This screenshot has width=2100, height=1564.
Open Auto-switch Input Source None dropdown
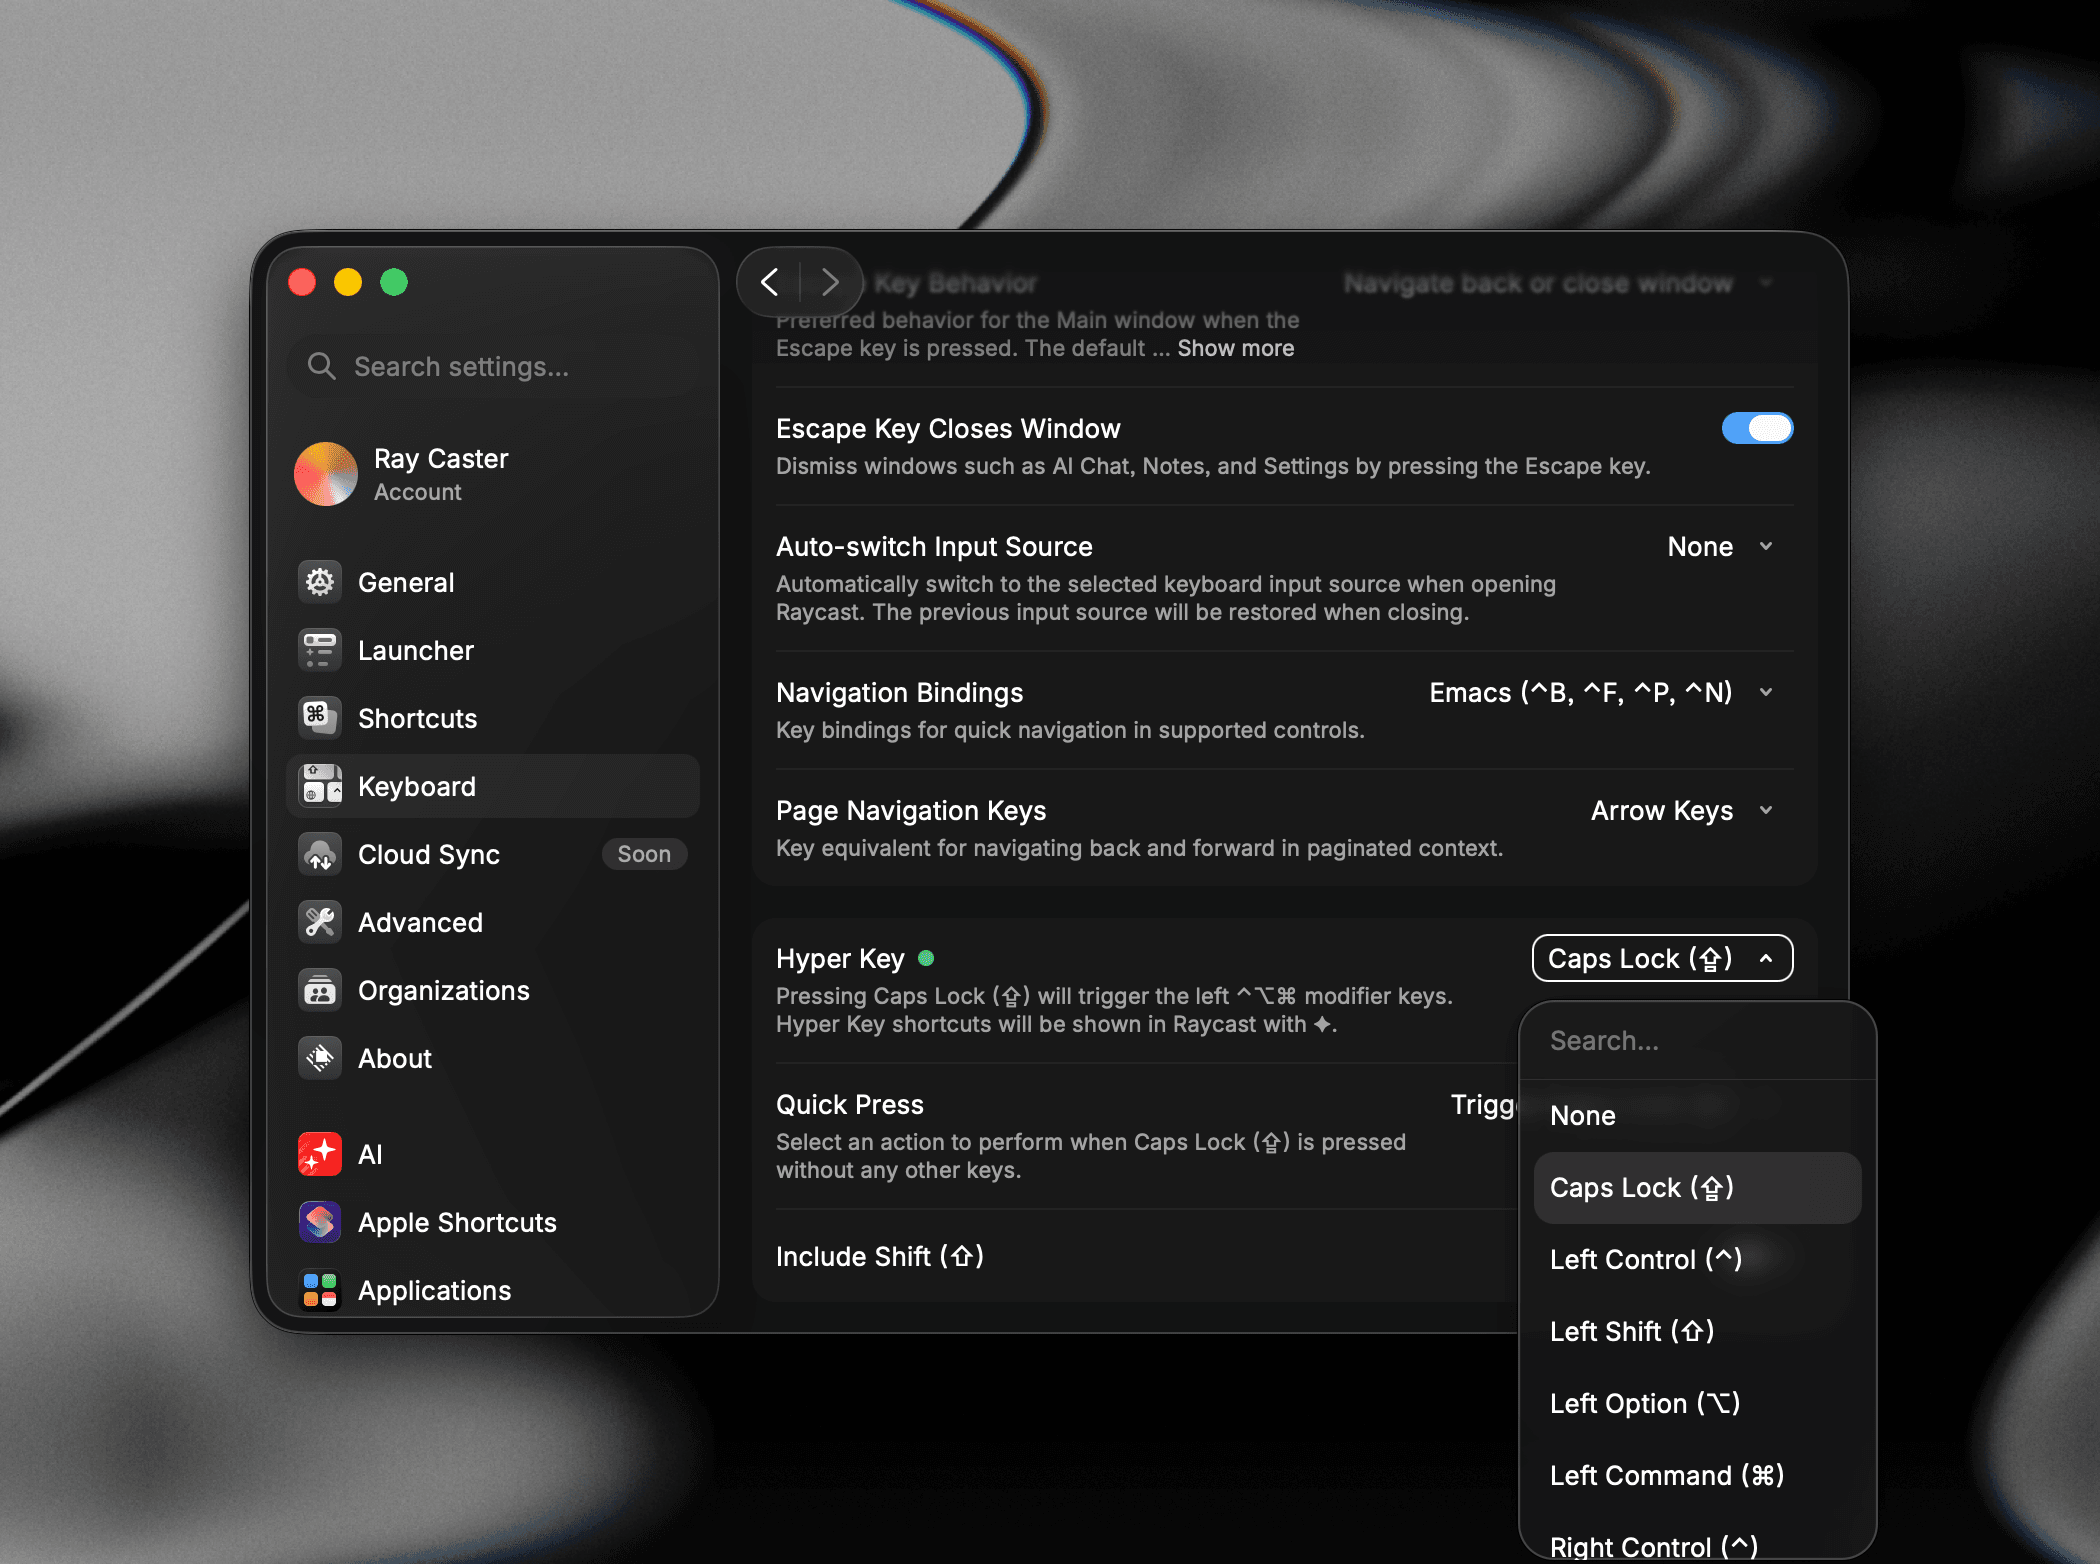1721,546
